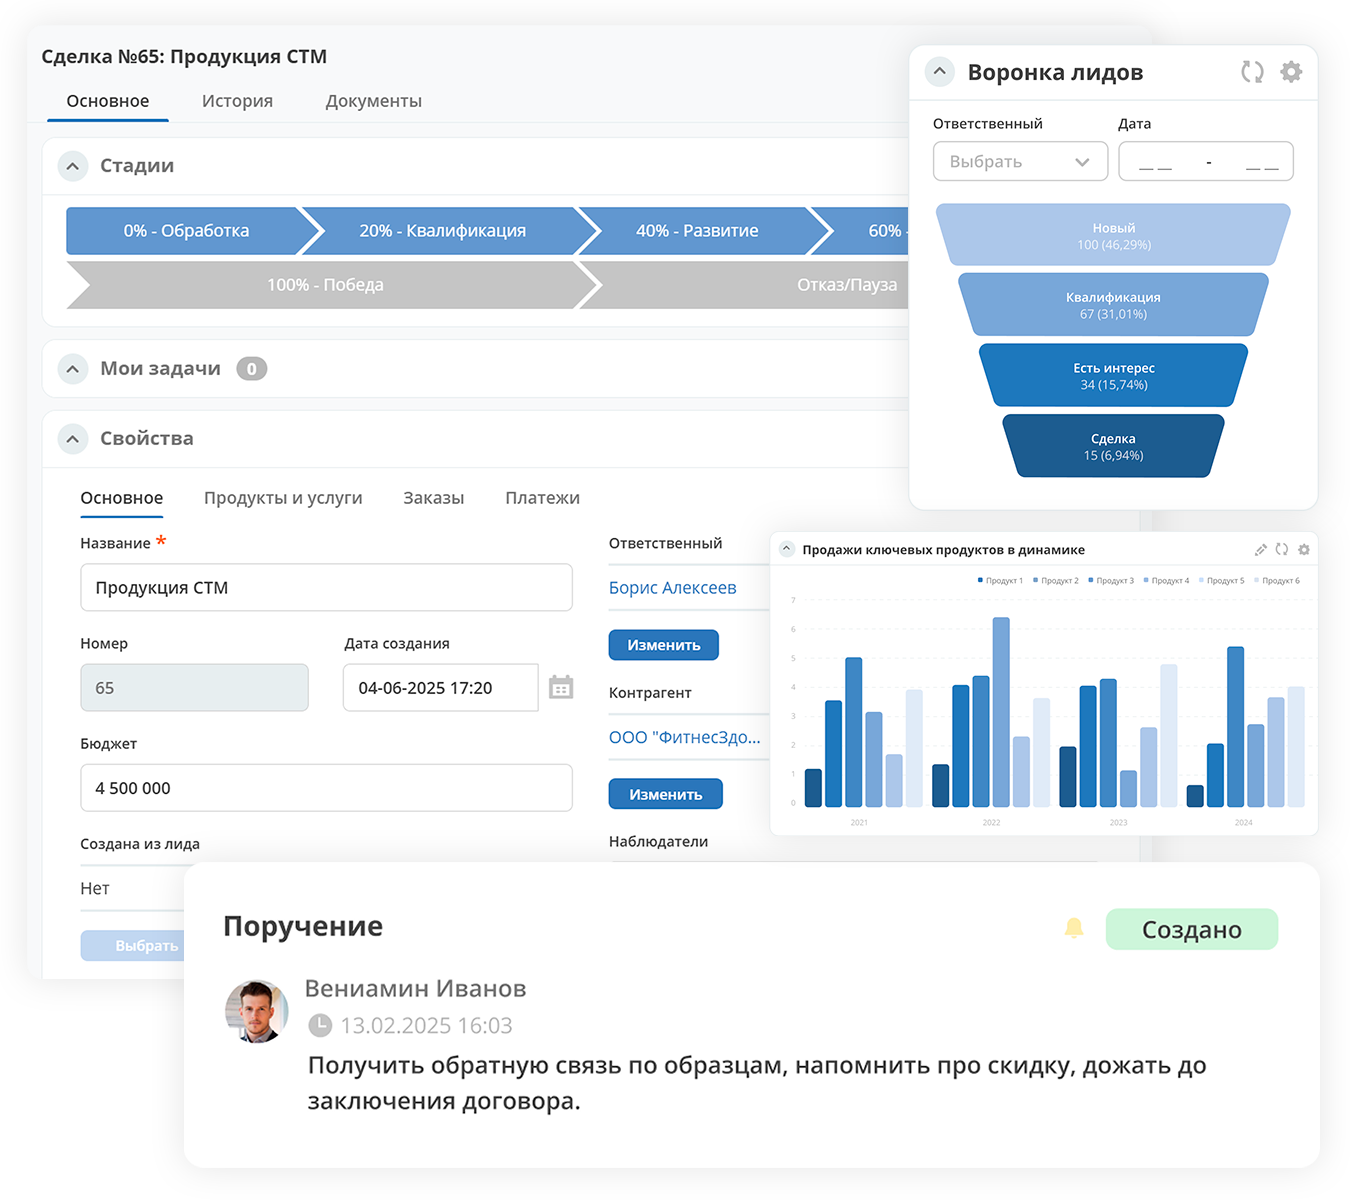Viewport: 1350px width, 1200px height.
Task: Open the Ответственный dropdown in funnel widget
Action: [1019, 162]
